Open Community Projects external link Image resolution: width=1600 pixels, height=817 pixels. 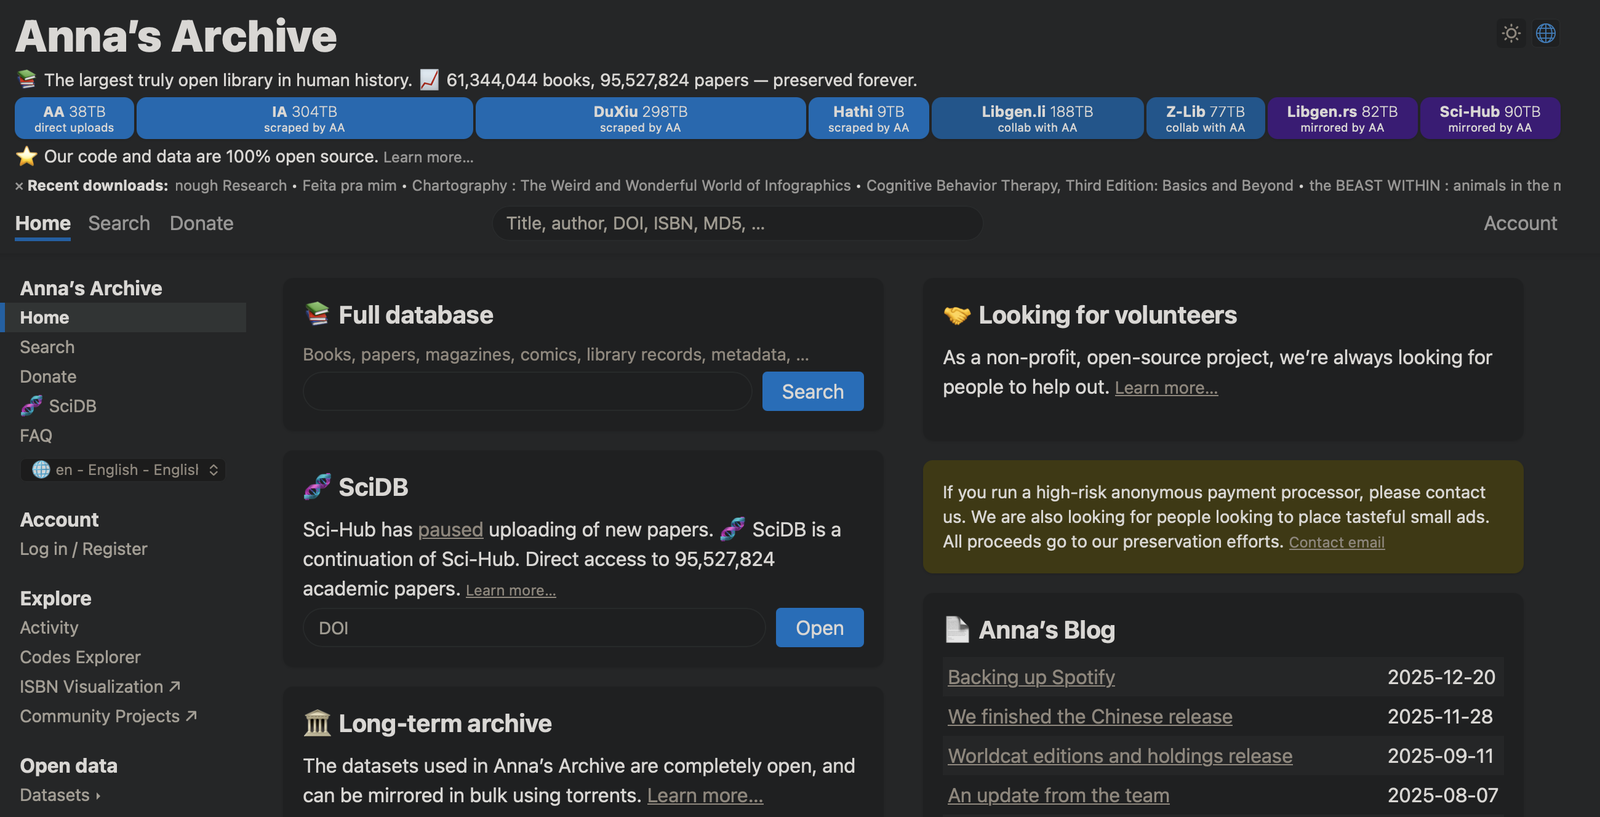point(108,716)
